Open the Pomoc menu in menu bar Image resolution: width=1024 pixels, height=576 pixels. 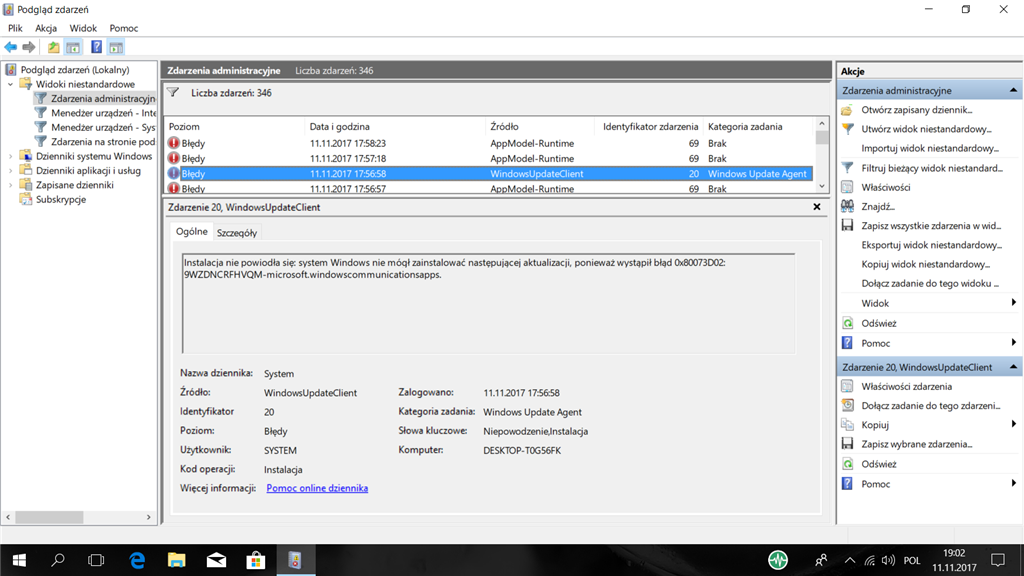pyautogui.click(x=123, y=28)
